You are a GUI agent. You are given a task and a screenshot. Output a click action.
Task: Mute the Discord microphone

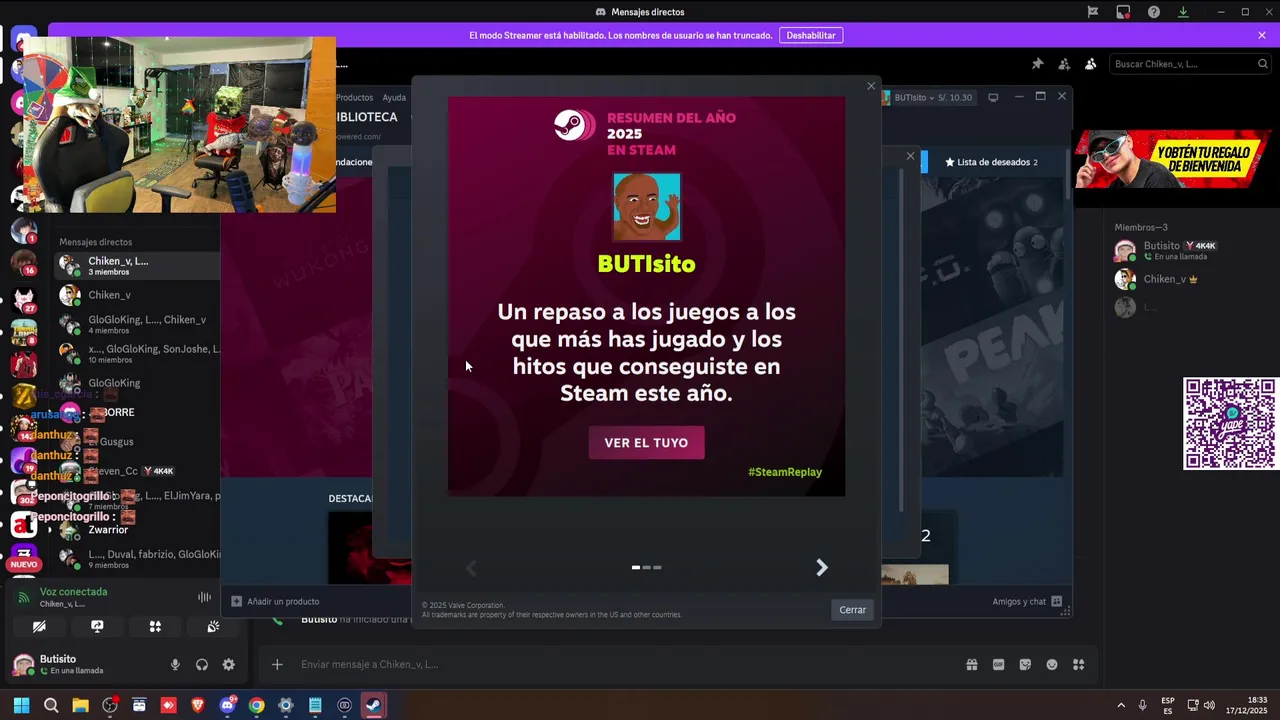click(175, 664)
